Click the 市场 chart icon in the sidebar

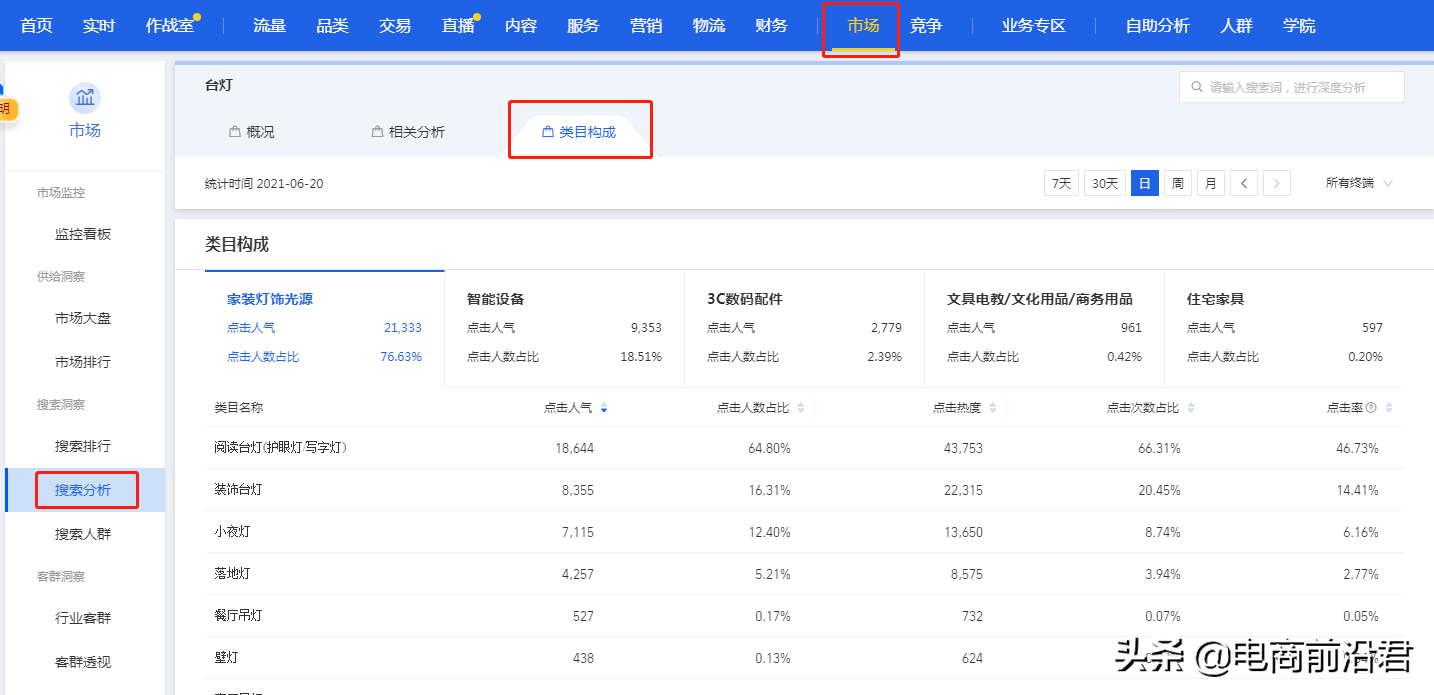point(84,97)
